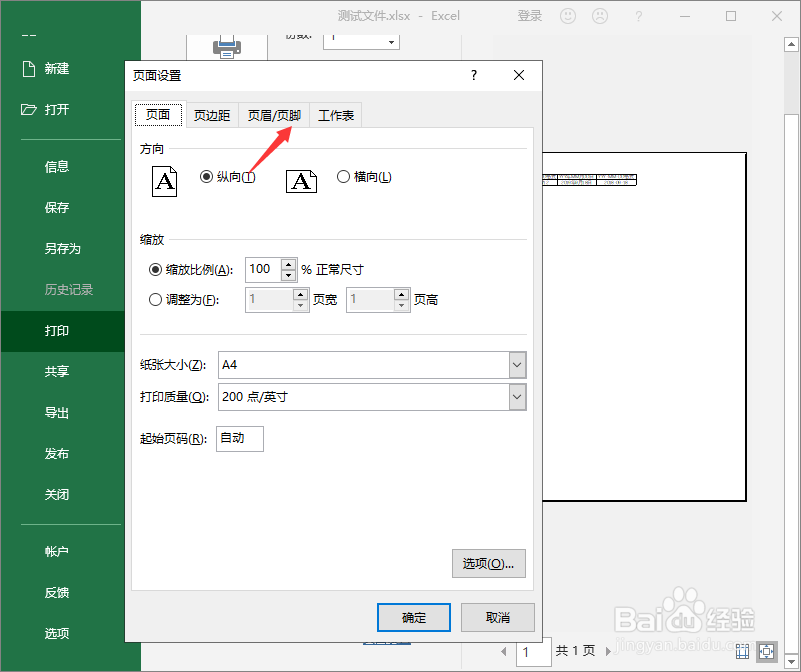Switch to the 工作表 tab
This screenshot has height=672, width=801.
(x=335, y=114)
